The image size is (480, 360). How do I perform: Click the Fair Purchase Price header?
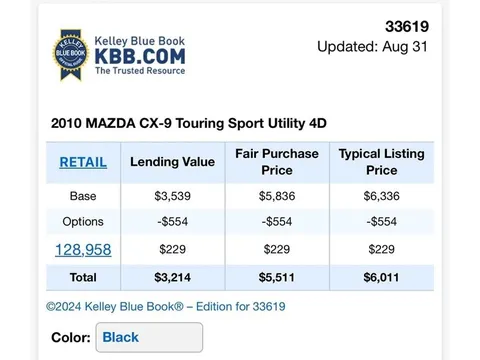coord(277,162)
